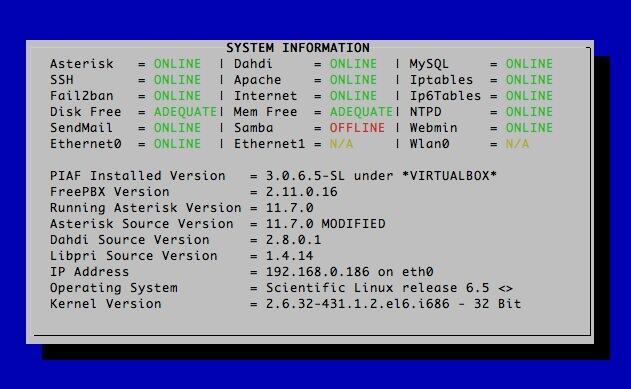Select PIAF Installed Version label
Viewport: 631px width, 389px height.
[x=138, y=176]
